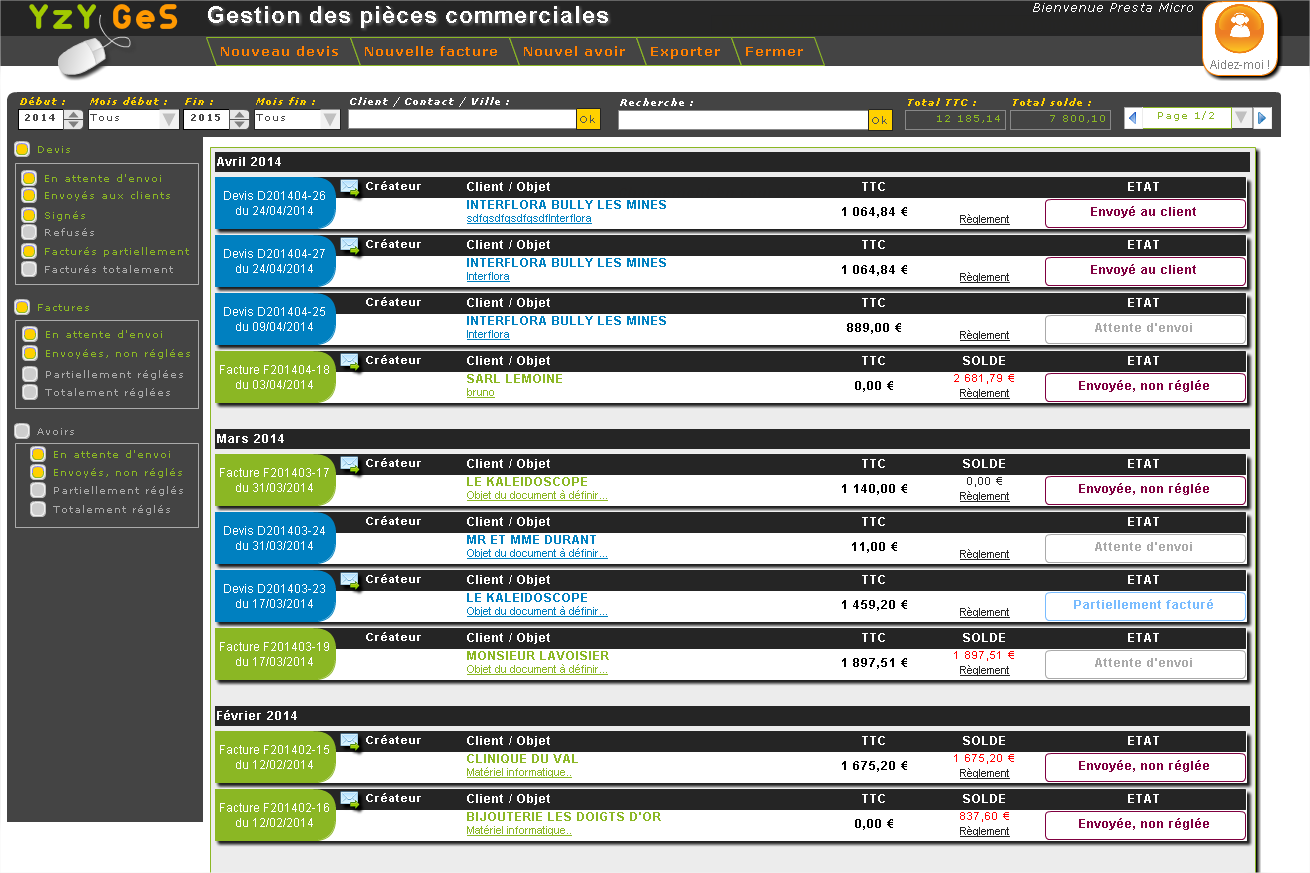Adjust the Début year stepper

coord(73,119)
